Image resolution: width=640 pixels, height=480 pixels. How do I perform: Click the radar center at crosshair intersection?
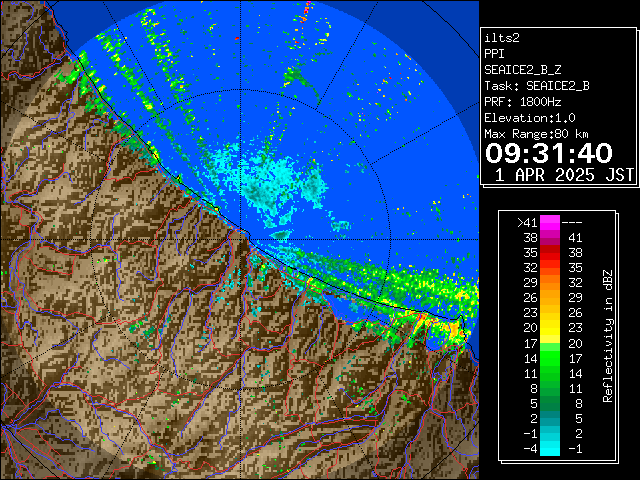(240, 240)
